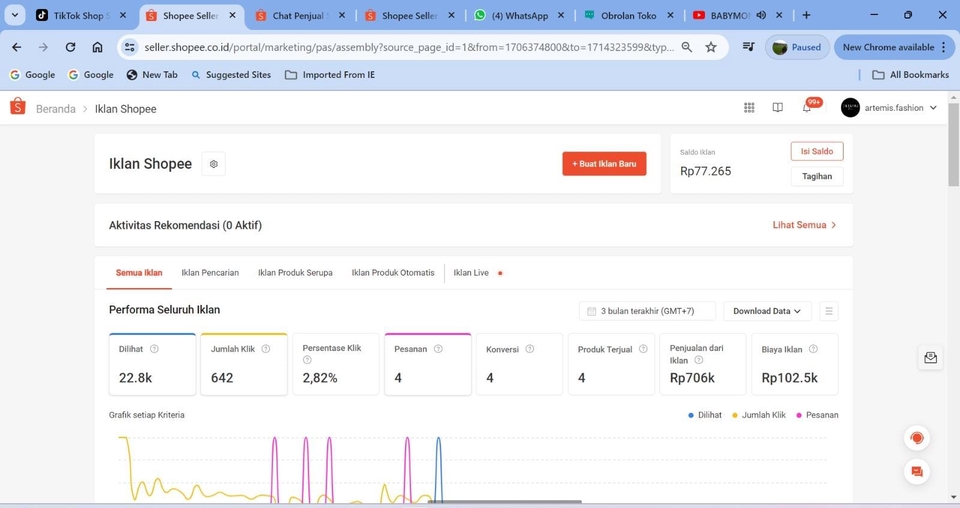Open the seller education book icon
This screenshot has width=960, height=508.
click(x=778, y=108)
